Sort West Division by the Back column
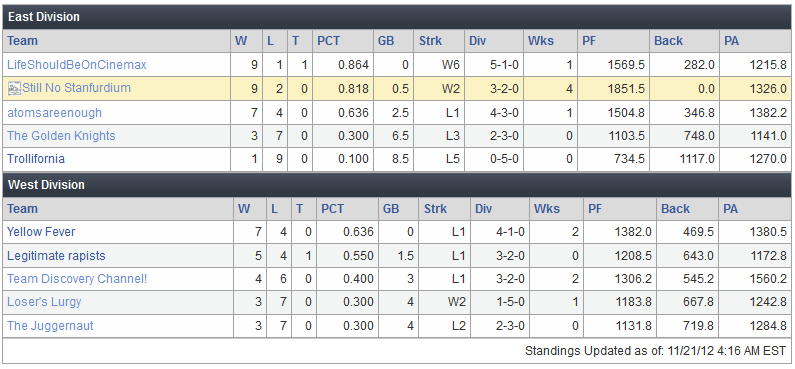Viewport: 795px width, 369px height. [675, 209]
